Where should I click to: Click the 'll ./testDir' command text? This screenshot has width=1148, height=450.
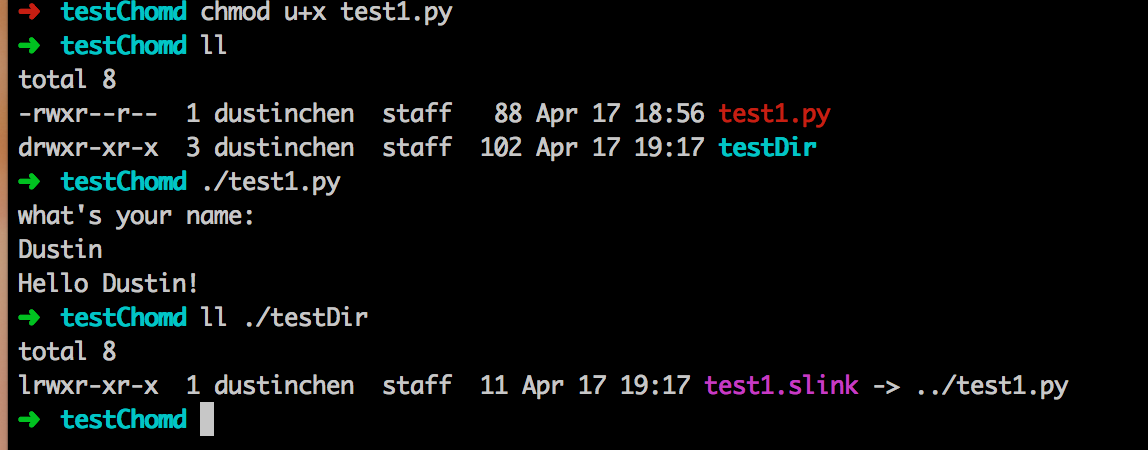pos(284,318)
